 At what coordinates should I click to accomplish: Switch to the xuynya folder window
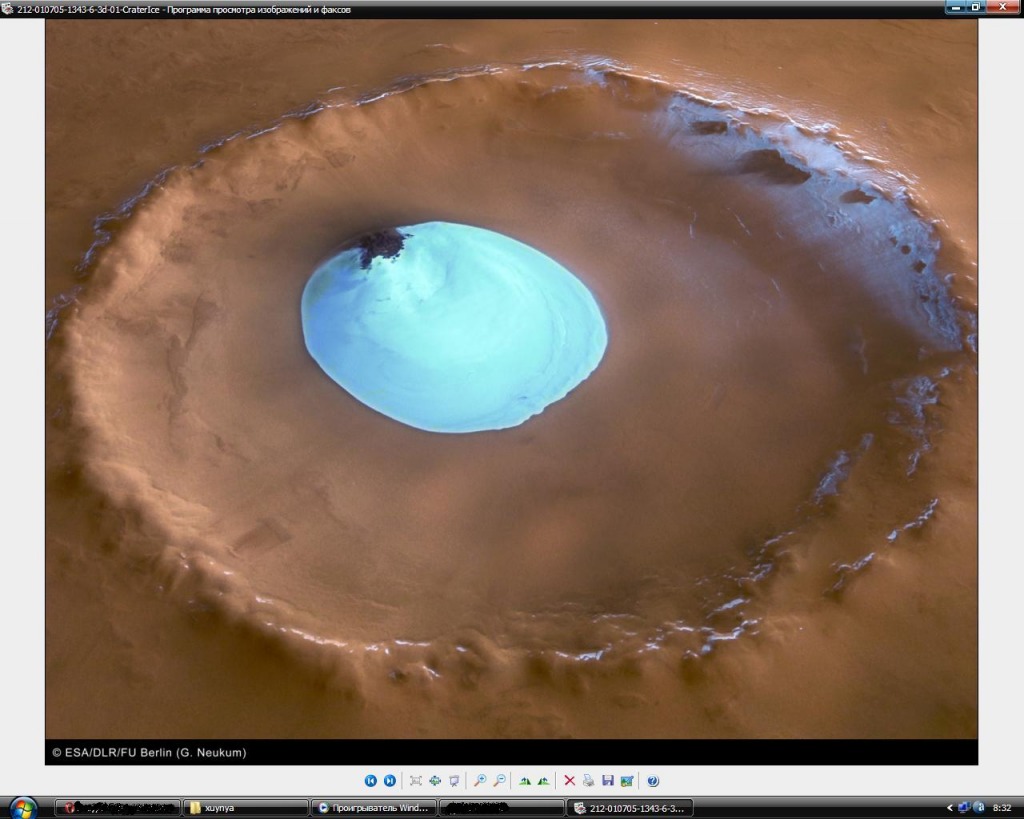245,808
